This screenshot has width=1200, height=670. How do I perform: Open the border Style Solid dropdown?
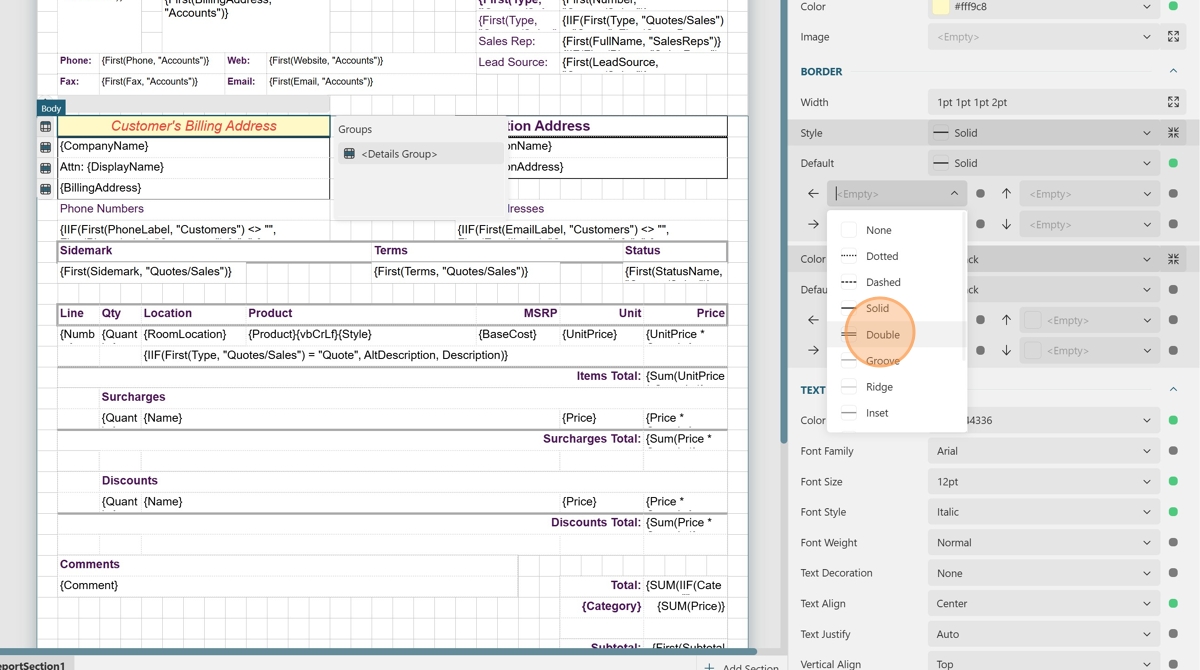point(1043,133)
